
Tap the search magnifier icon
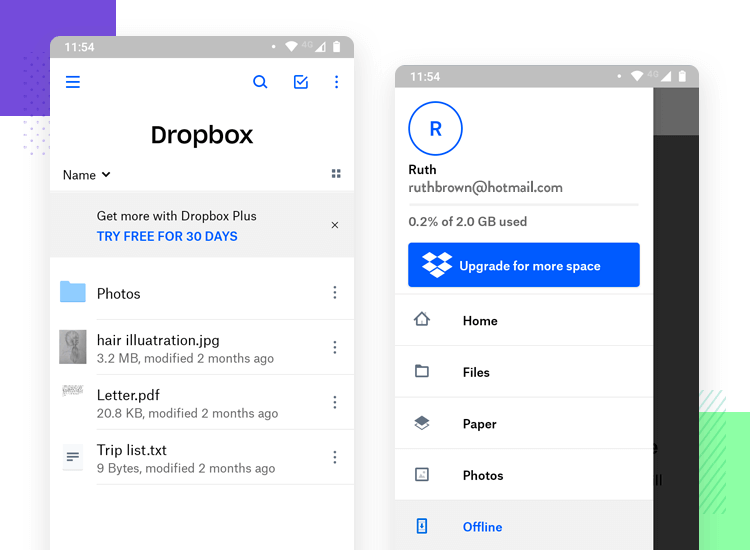pos(260,82)
